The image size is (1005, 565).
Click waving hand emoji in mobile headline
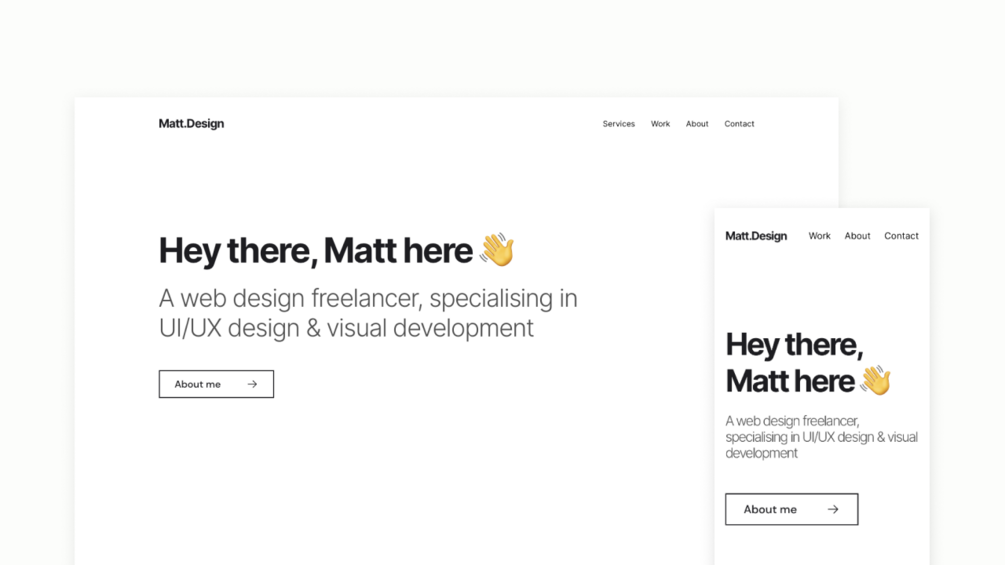(x=876, y=381)
